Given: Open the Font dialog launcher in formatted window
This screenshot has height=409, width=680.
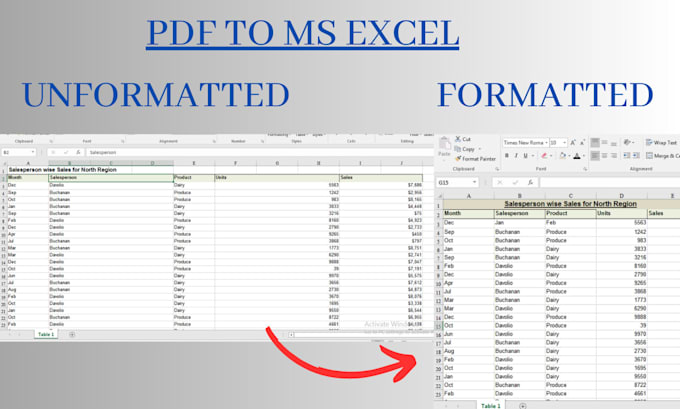Looking at the screenshot, I should (x=585, y=169).
